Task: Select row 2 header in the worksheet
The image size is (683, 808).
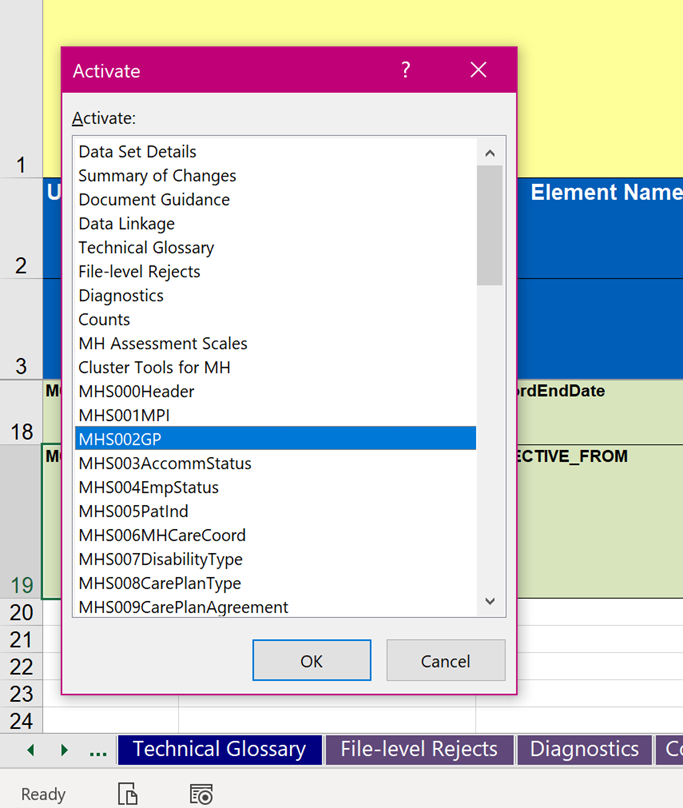Action: click(21, 228)
